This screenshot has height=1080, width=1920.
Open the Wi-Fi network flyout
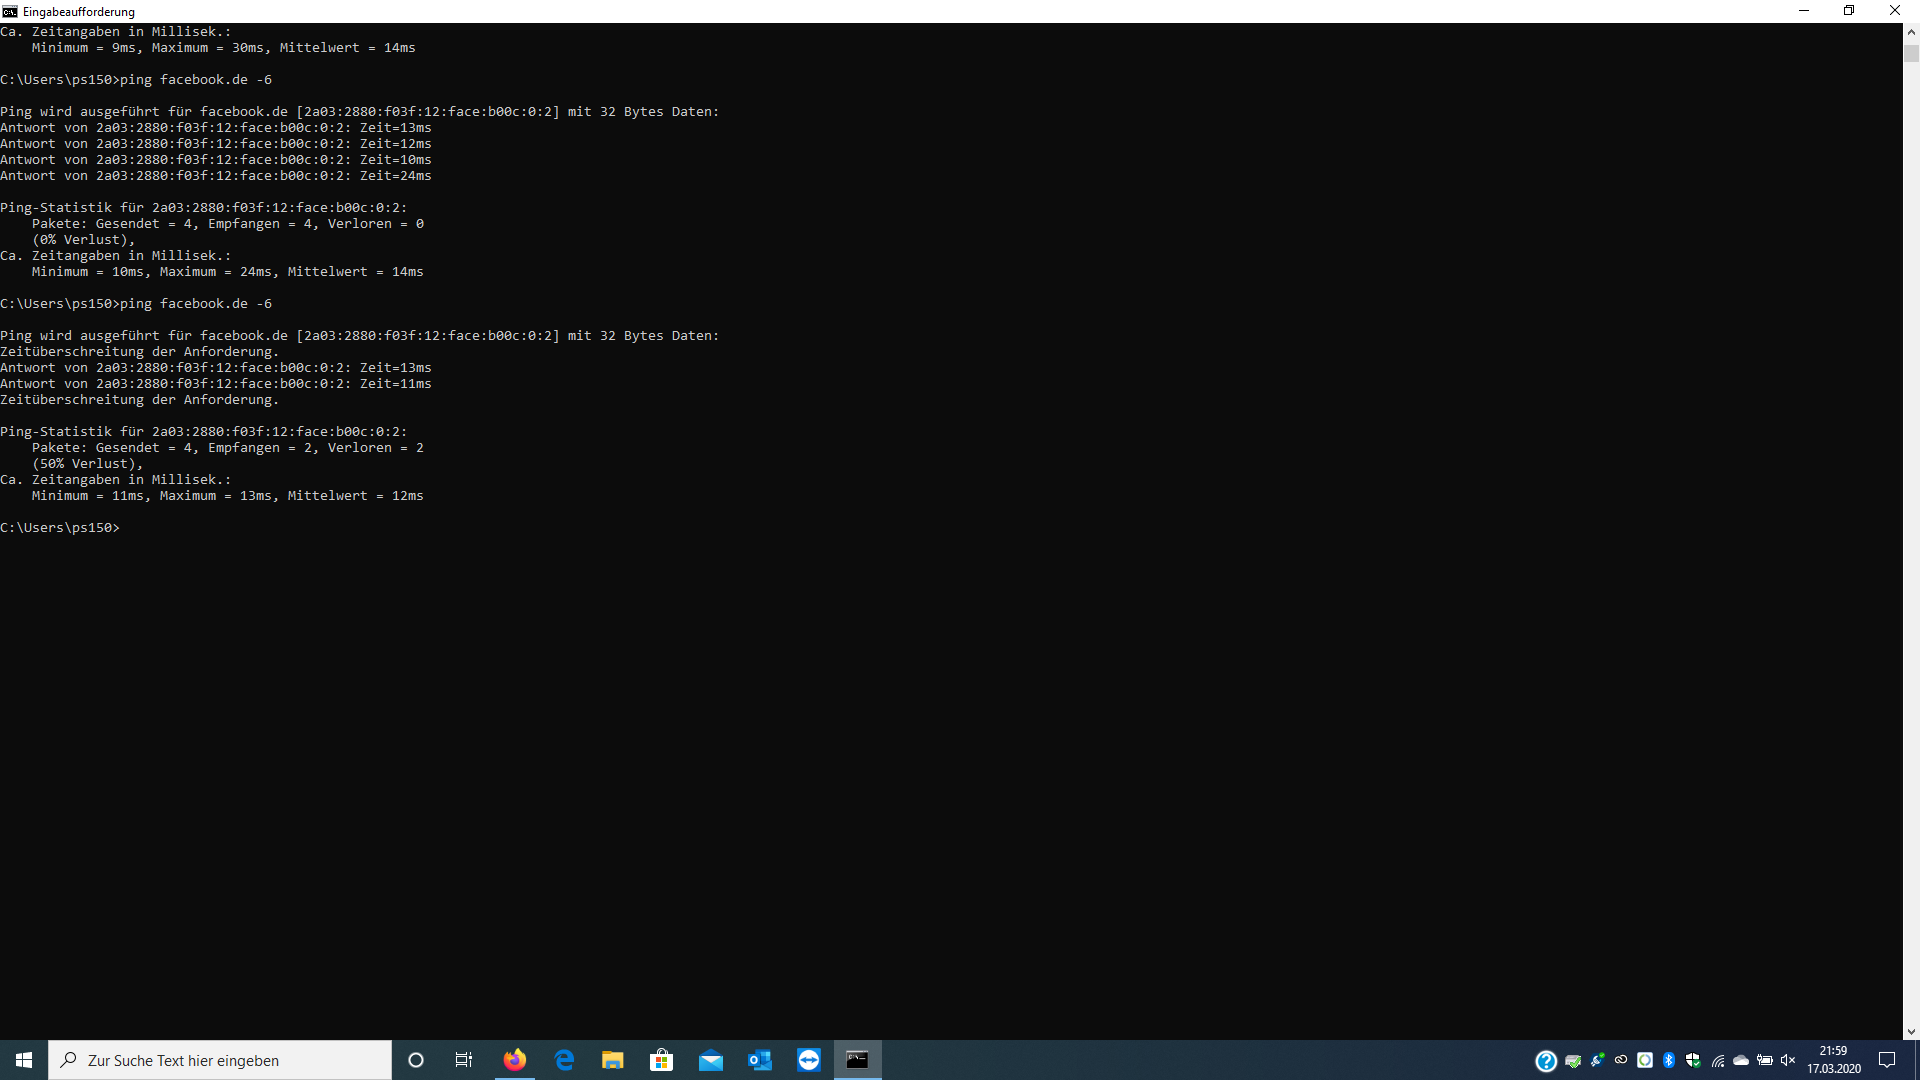click(x=1717, y=1060)
